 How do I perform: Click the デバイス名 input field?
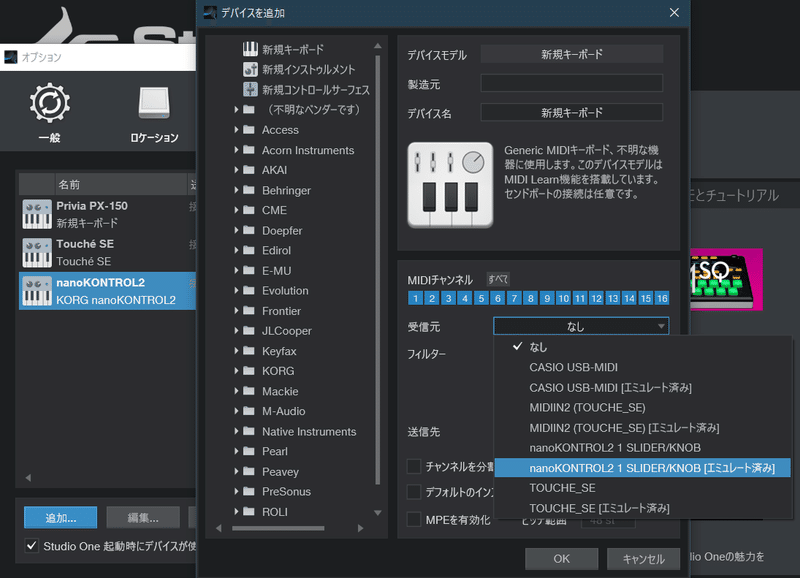[x=571, y=113]
